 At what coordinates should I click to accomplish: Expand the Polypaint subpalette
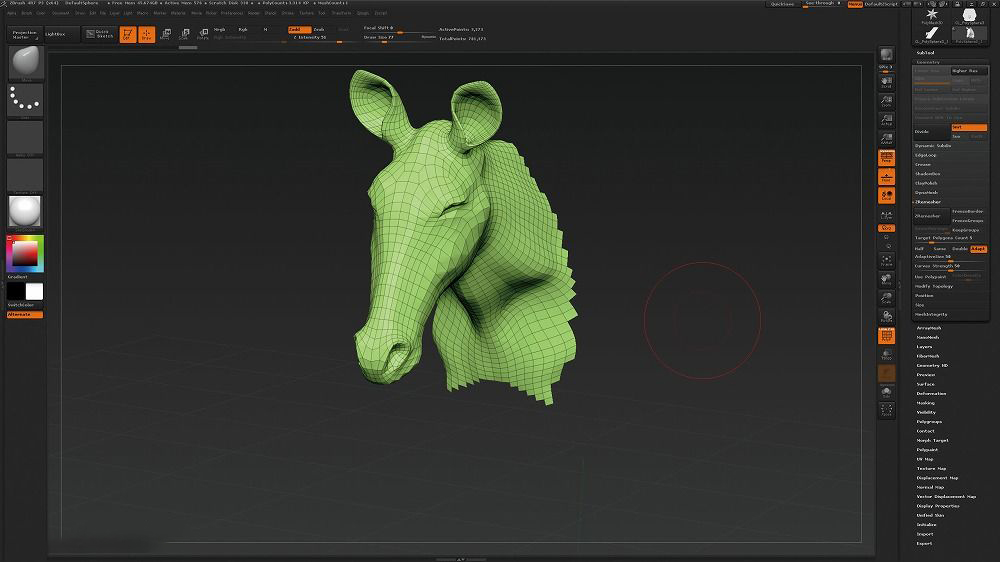tap(927, 449)
